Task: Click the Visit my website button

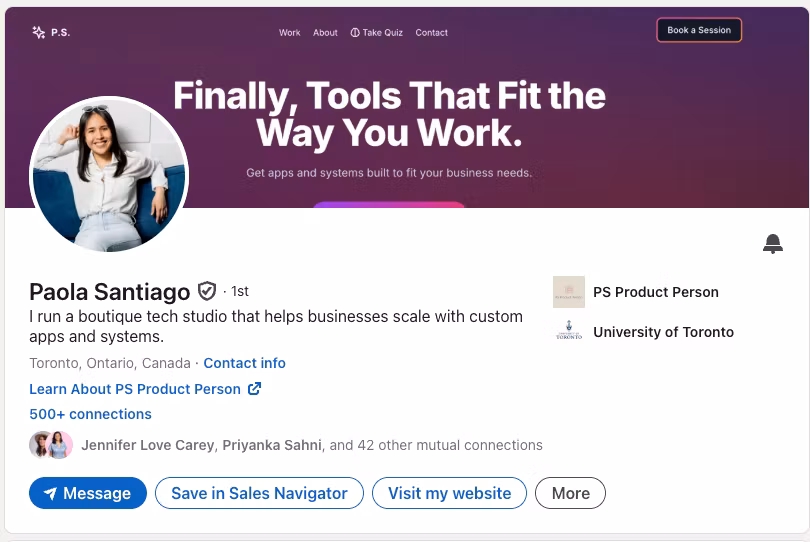Action: click(x=449, y=493)
